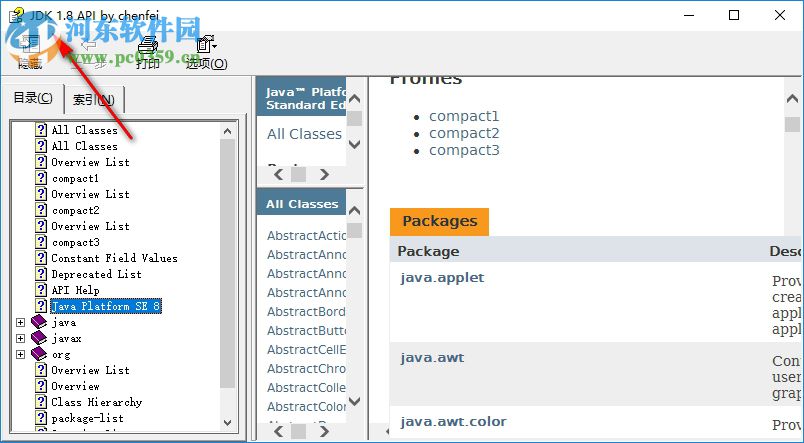Click the page icon beside package-list
The width and height of the screenshot is (804, 443).
pos(41,418)
